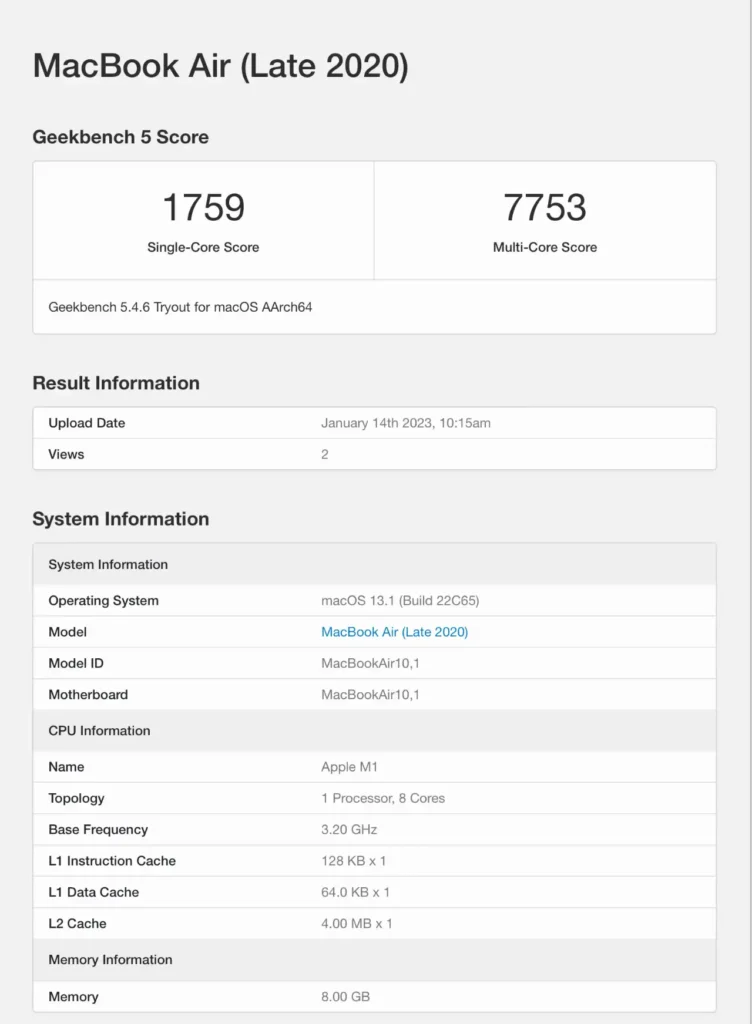Click the Topology label

[x=76, y=799]
